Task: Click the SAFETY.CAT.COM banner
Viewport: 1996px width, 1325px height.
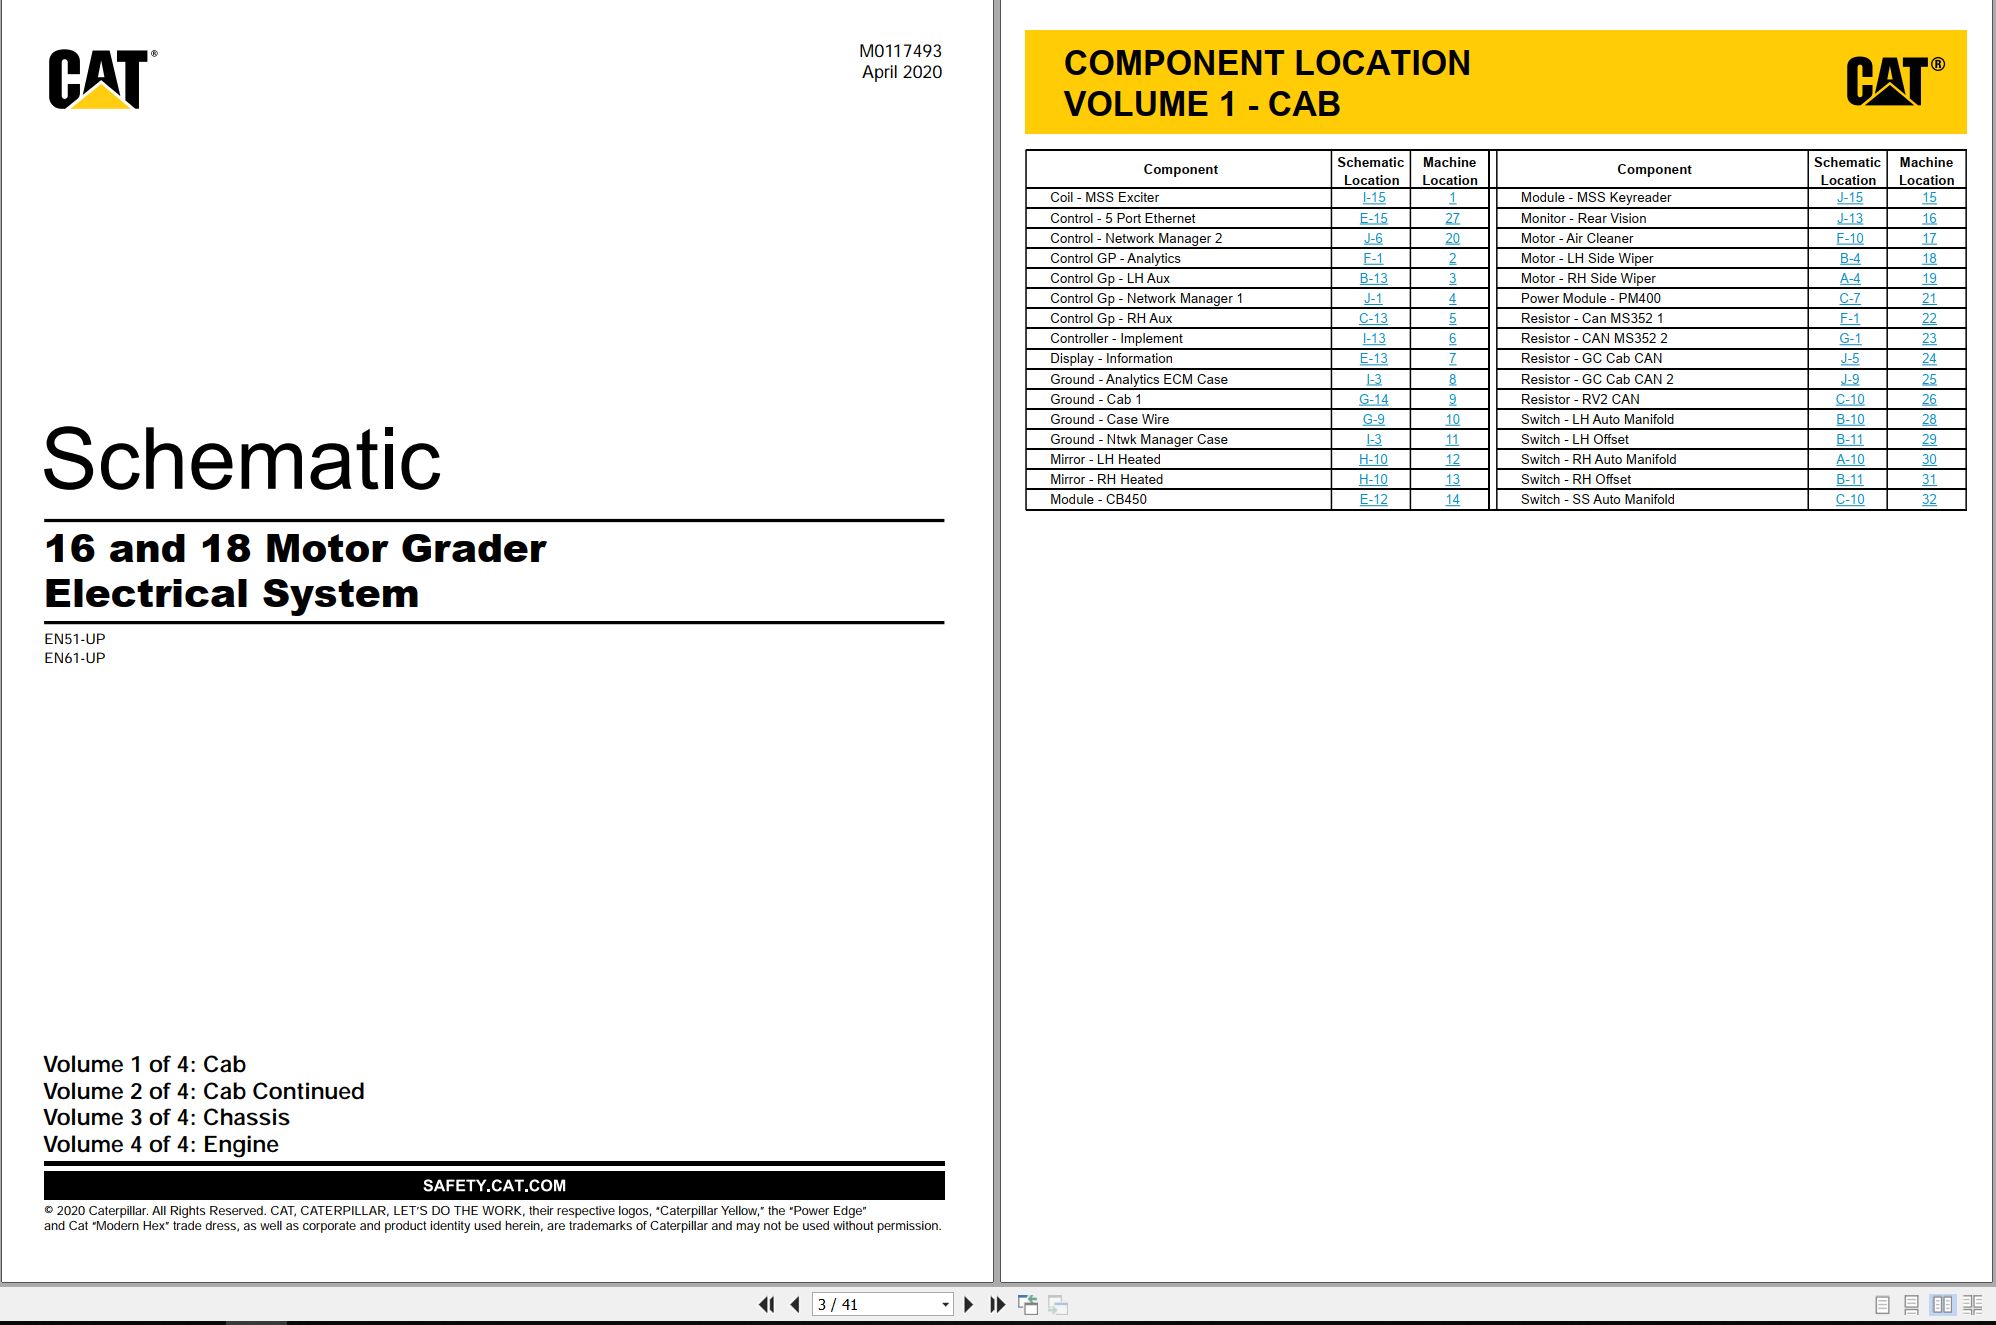Action: (x=494, y=1185)
